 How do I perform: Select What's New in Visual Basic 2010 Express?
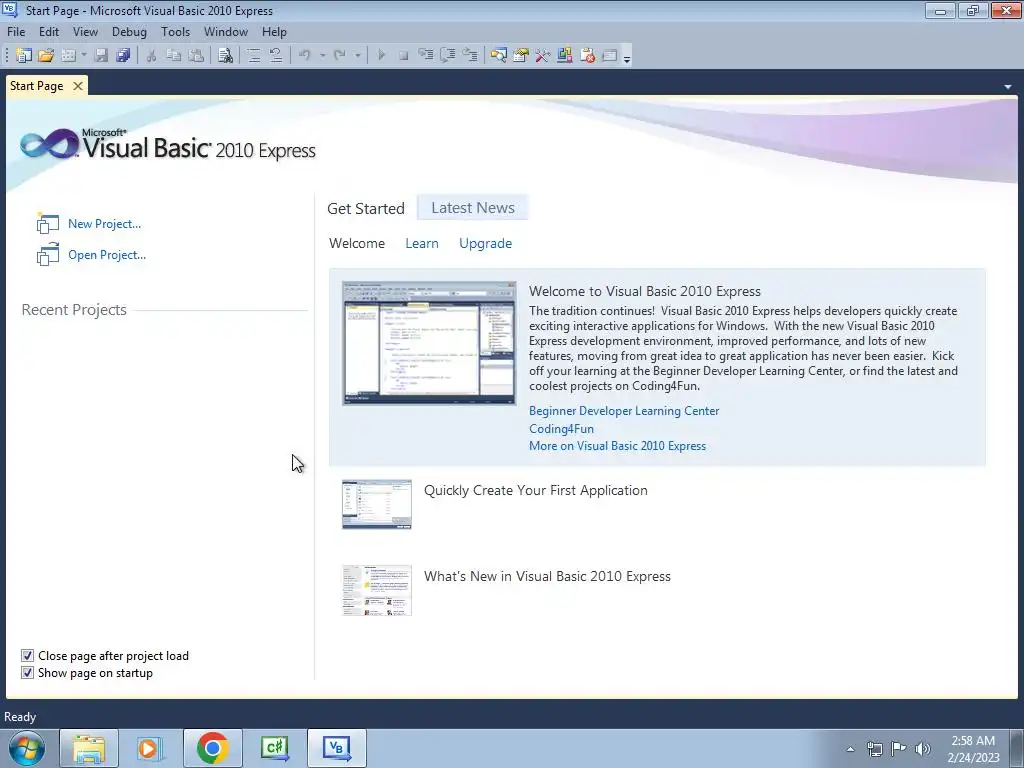(547, 576)
